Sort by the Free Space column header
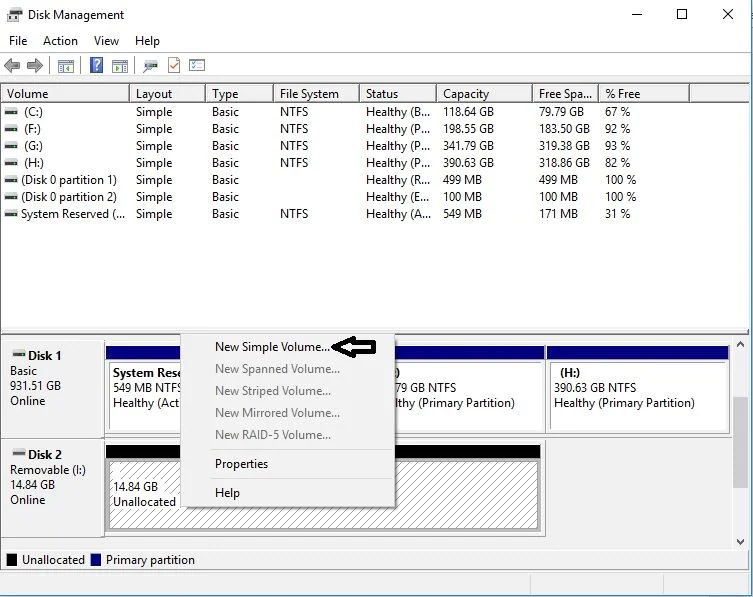Image resolution: width=753 pixels, height=597 pixels. coord(565,94)
